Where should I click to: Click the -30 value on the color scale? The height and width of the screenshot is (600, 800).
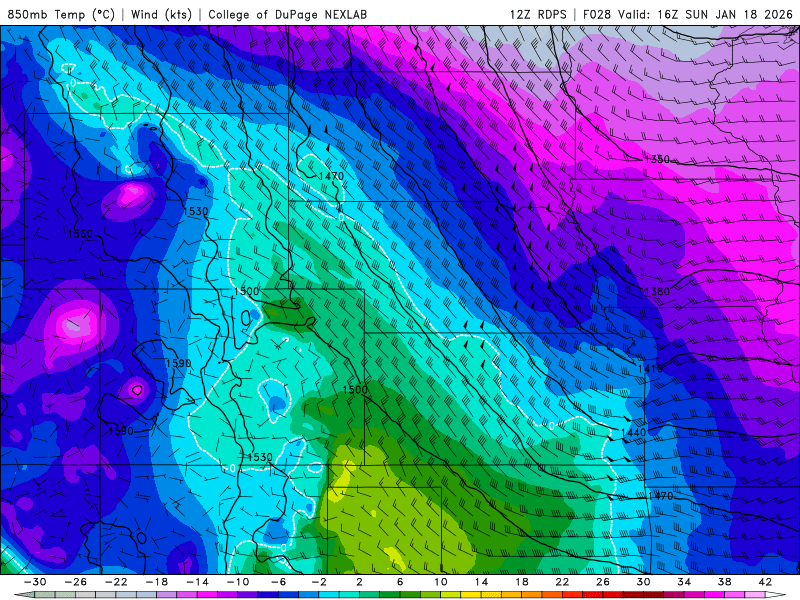35,582
